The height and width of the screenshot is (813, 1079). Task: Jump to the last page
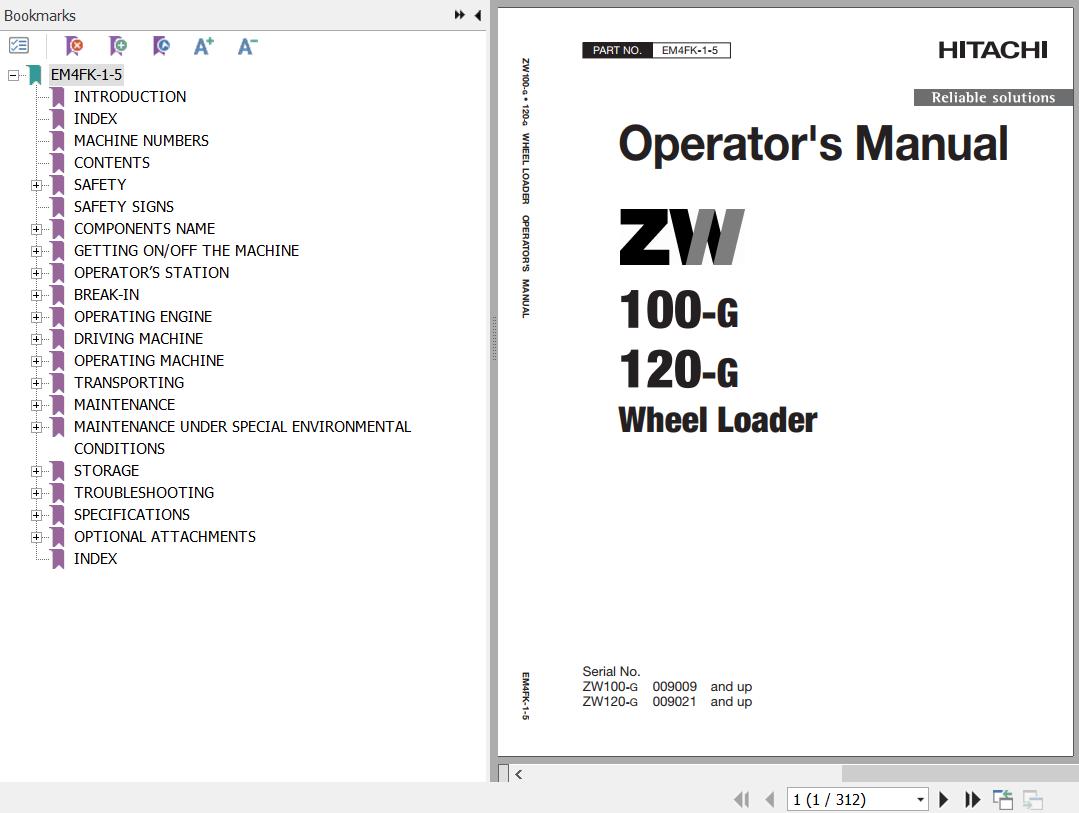972,799
